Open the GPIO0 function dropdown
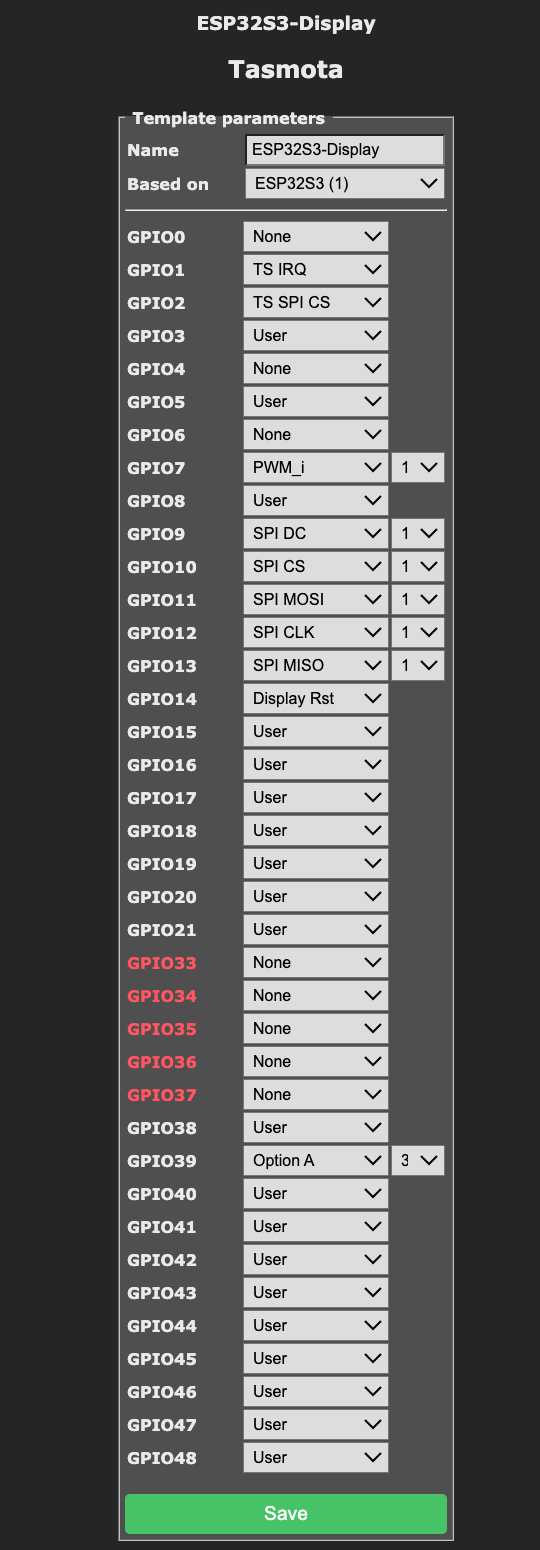The width and height of the screenshot is (540, 1550). click(x=316, y=237)
